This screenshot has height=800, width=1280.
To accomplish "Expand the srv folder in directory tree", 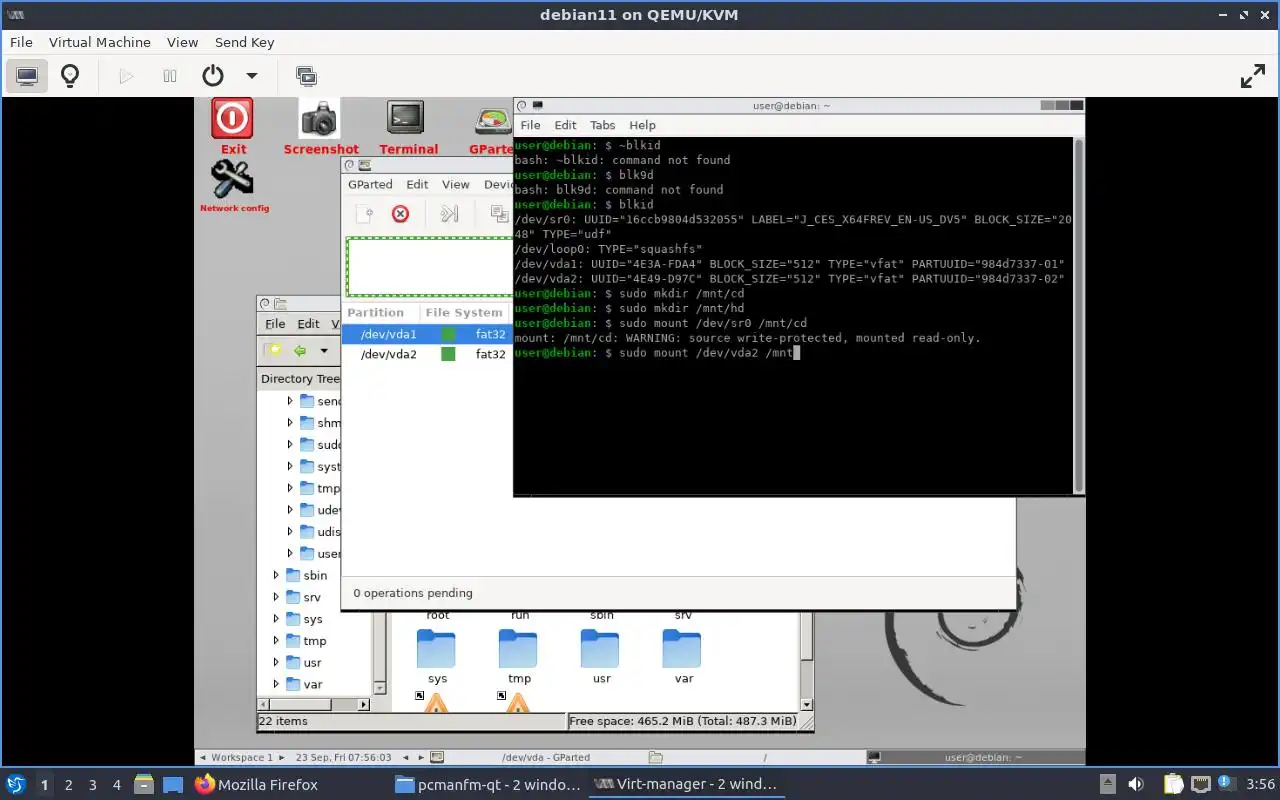I will (x=277, y=597).
